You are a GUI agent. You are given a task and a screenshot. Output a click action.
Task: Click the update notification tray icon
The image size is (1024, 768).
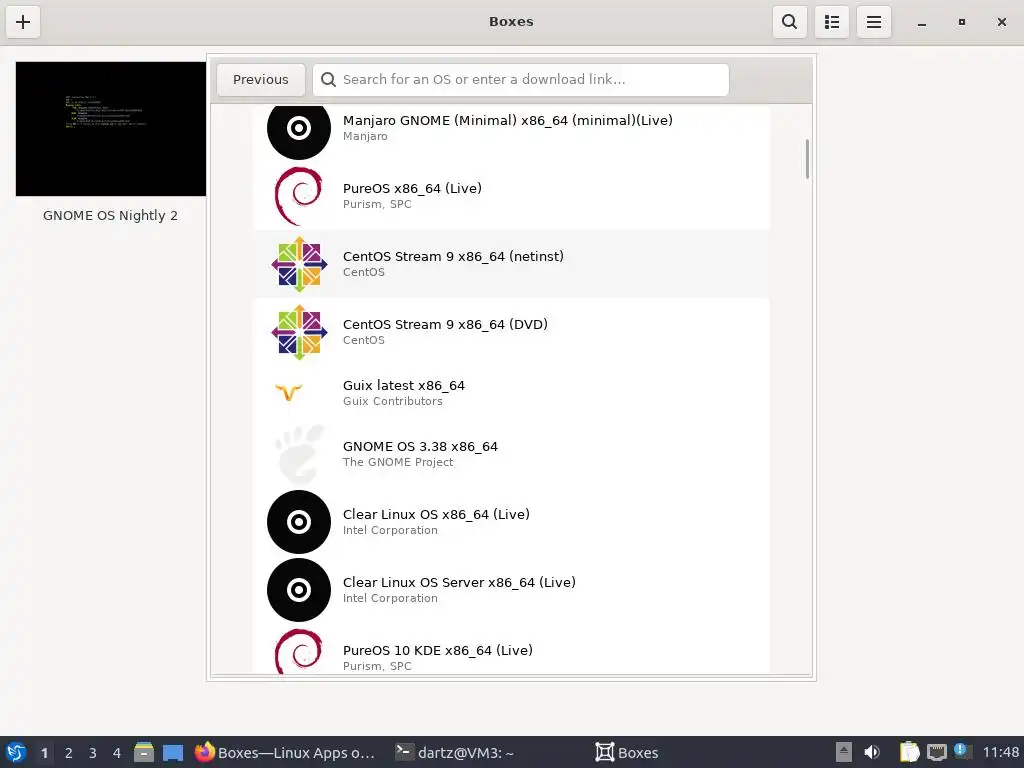[x=962, y=751]
